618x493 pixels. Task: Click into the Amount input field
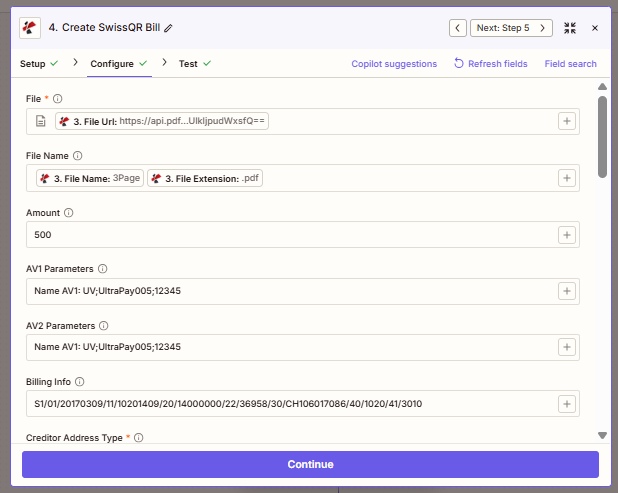(285, 235)
